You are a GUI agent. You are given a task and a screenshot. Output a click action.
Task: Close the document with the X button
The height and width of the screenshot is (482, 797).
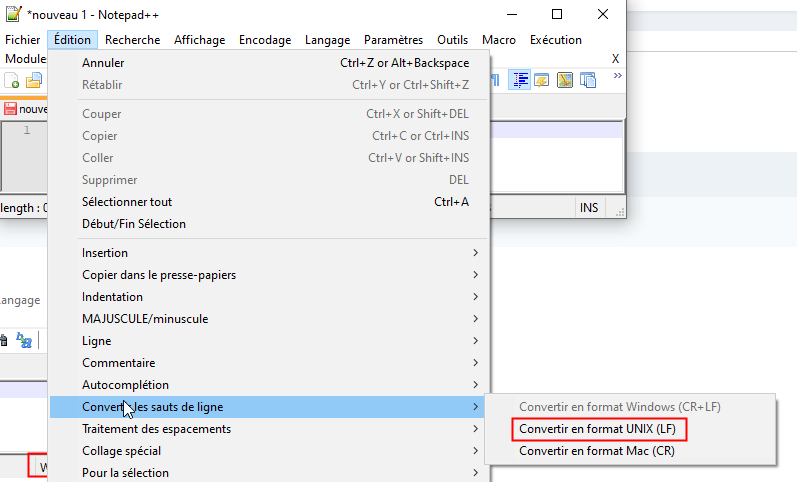(x=615, y=59)
